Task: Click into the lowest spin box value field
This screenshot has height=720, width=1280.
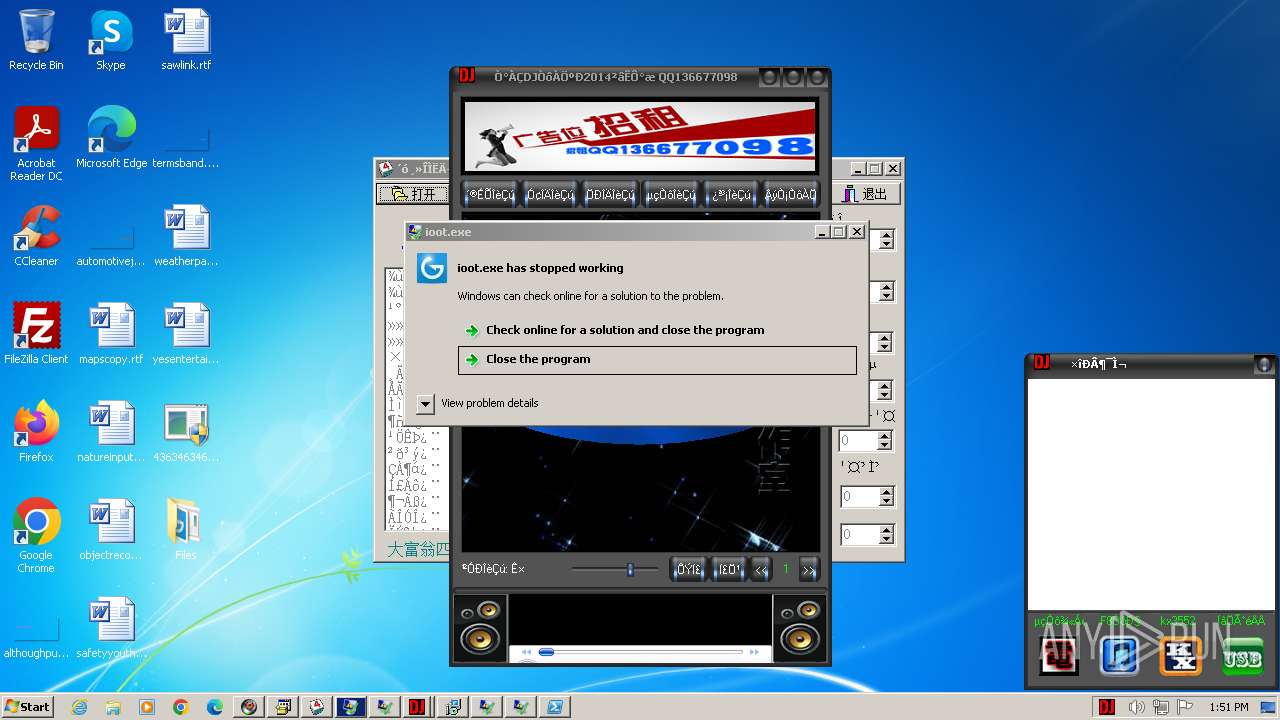Action: coord(858,535)
